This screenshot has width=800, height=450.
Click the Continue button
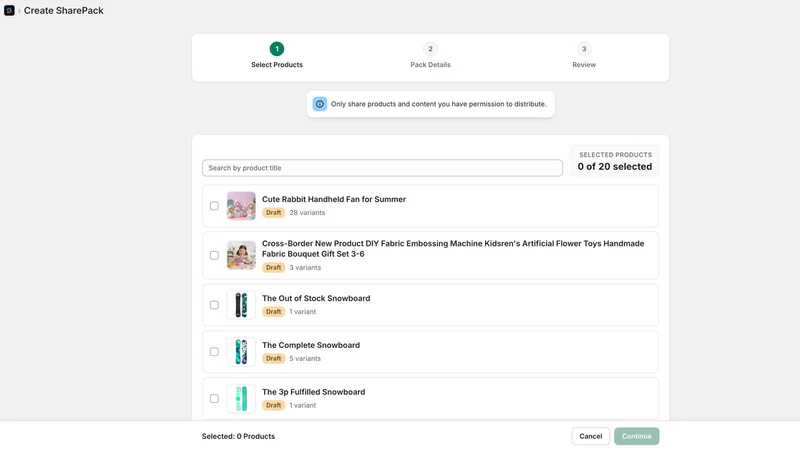tap(637, 436)
